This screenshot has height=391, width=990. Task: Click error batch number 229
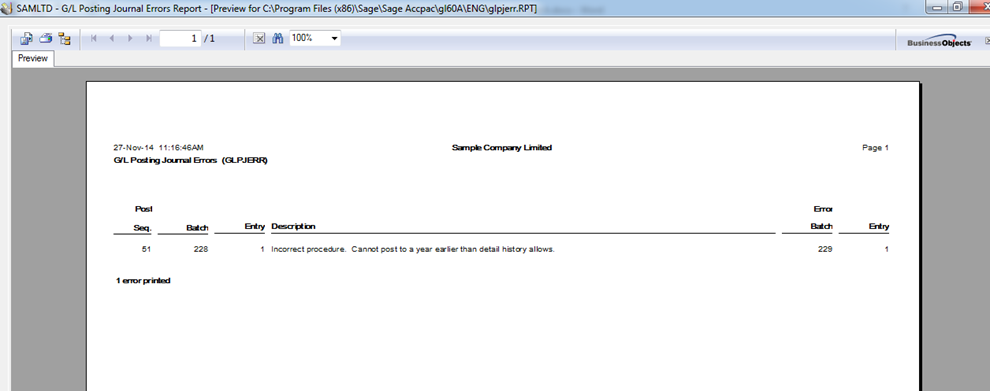pos(825,250)
